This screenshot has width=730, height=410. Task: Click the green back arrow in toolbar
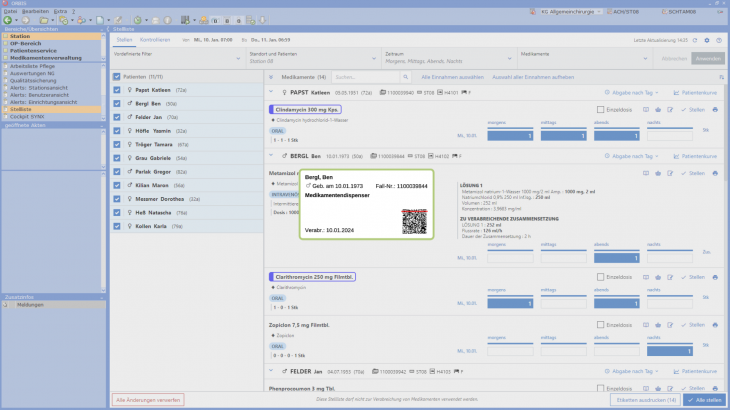coord(8,20)
